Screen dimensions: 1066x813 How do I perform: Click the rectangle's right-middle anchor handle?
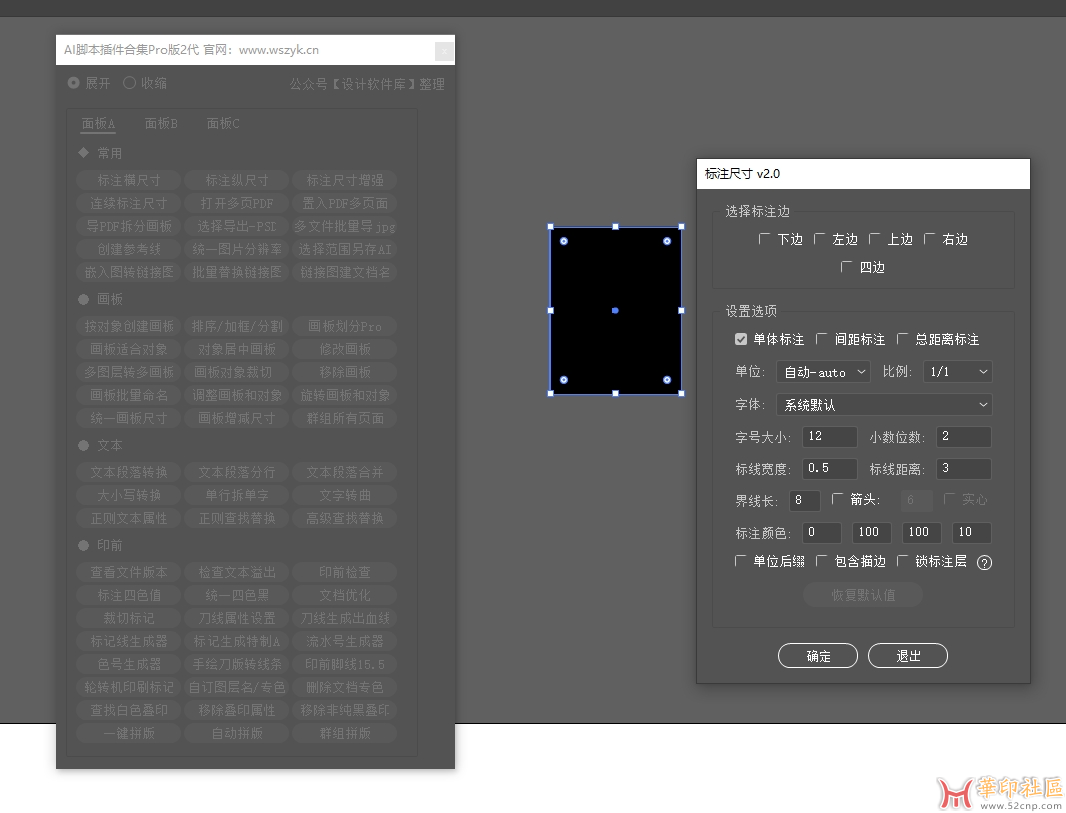coord(681,311)
